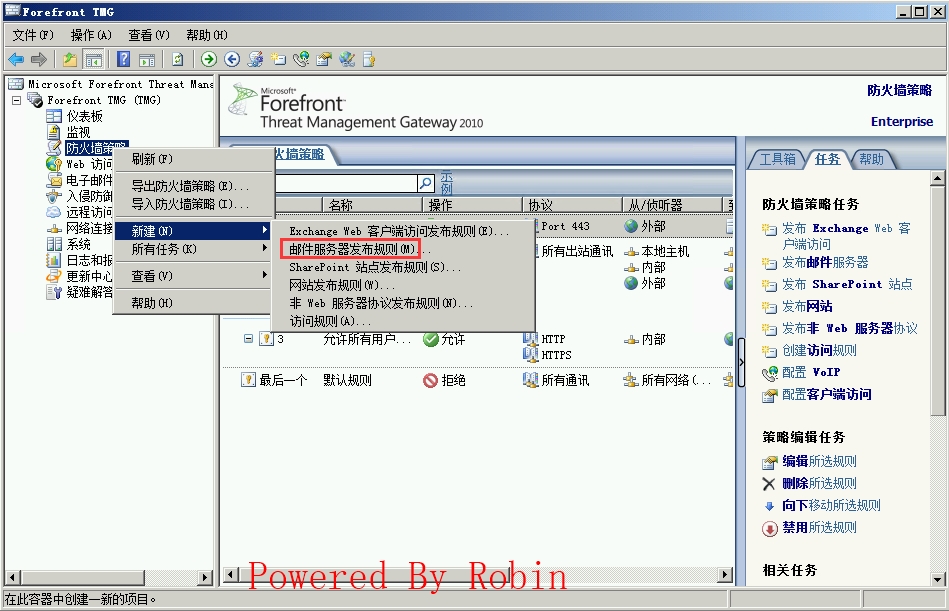The height and width of the screenshot is (611, 949).
Task: Click the 发布网站 task link
Action: pyautogui.click(x=807, y=306)
